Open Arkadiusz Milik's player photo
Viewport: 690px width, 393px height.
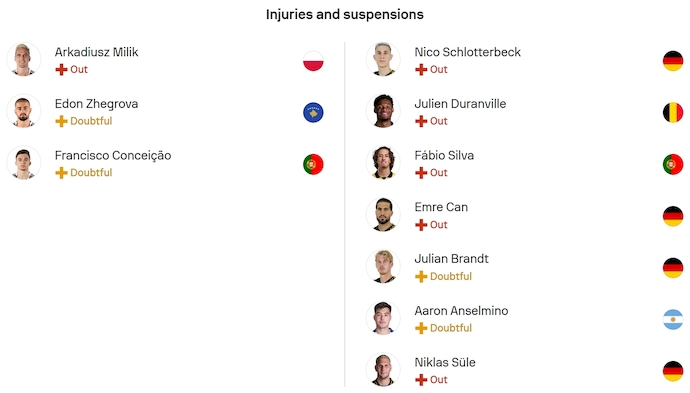tap(24, 59)
